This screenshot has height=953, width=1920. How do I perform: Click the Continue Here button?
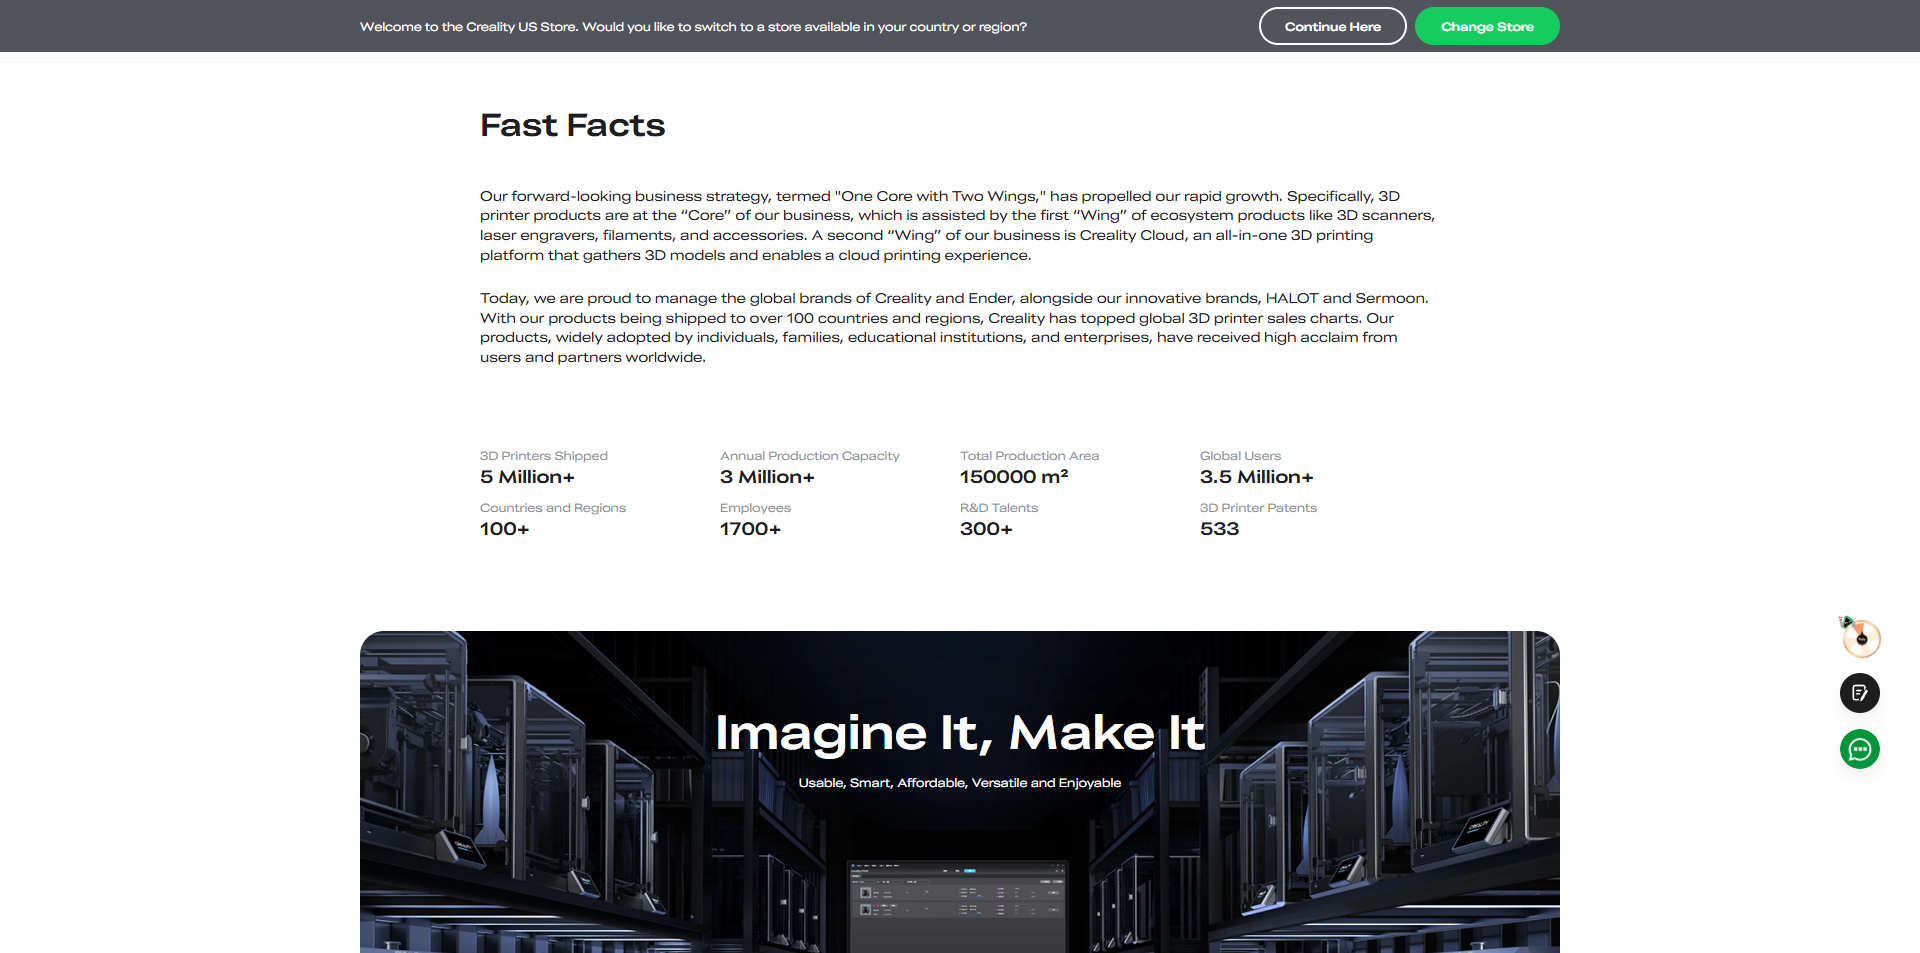(1332, 26)
